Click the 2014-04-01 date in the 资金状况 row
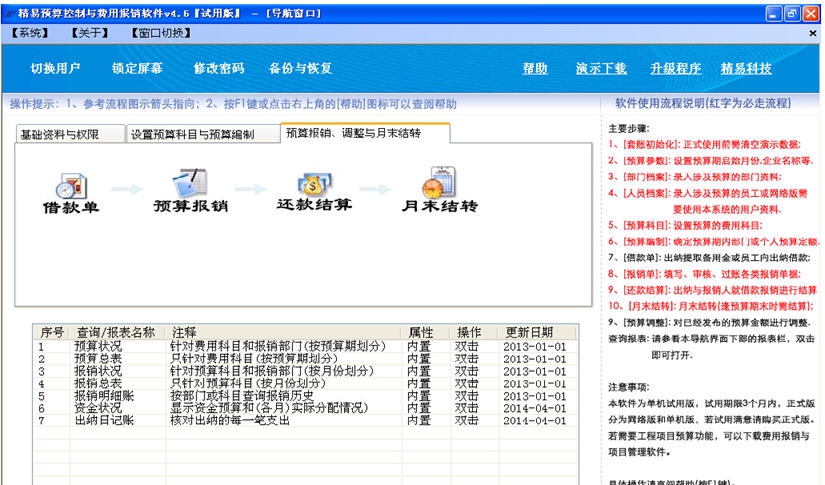This screenshot has width=825, height=485. click(x=535, y=408)
